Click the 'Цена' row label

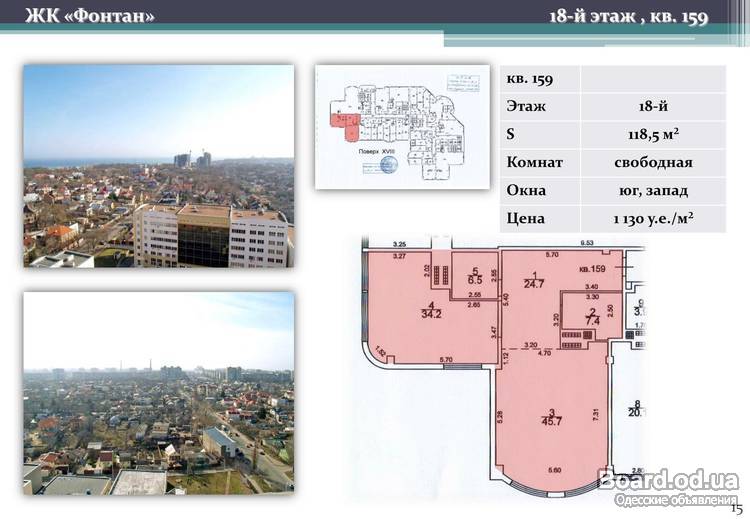(x=540, y=218)
